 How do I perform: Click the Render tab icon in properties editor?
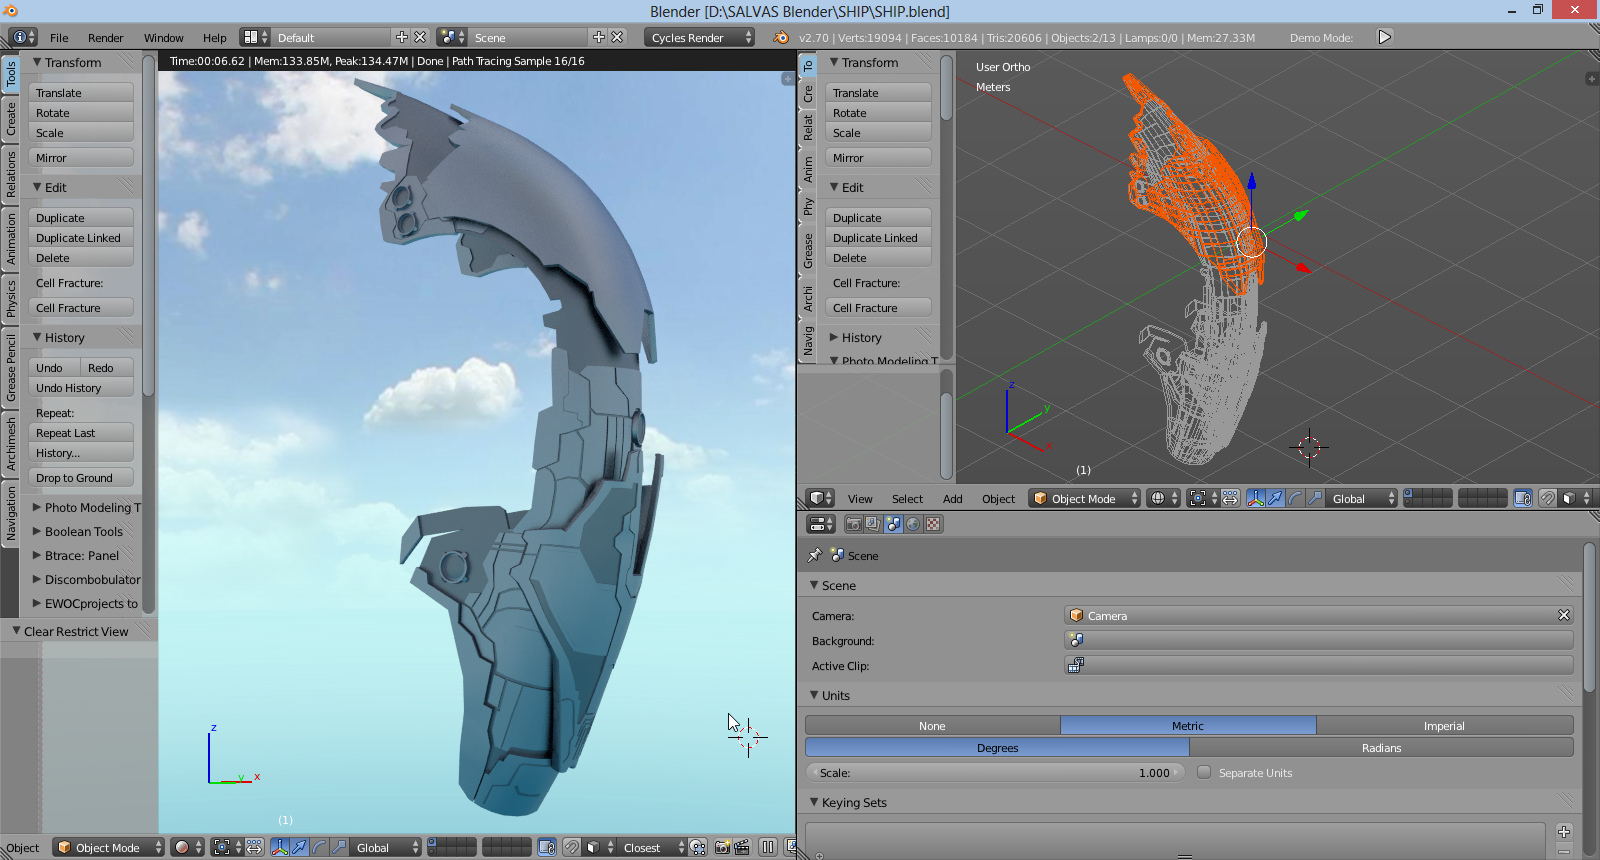(x=853, y=524)
